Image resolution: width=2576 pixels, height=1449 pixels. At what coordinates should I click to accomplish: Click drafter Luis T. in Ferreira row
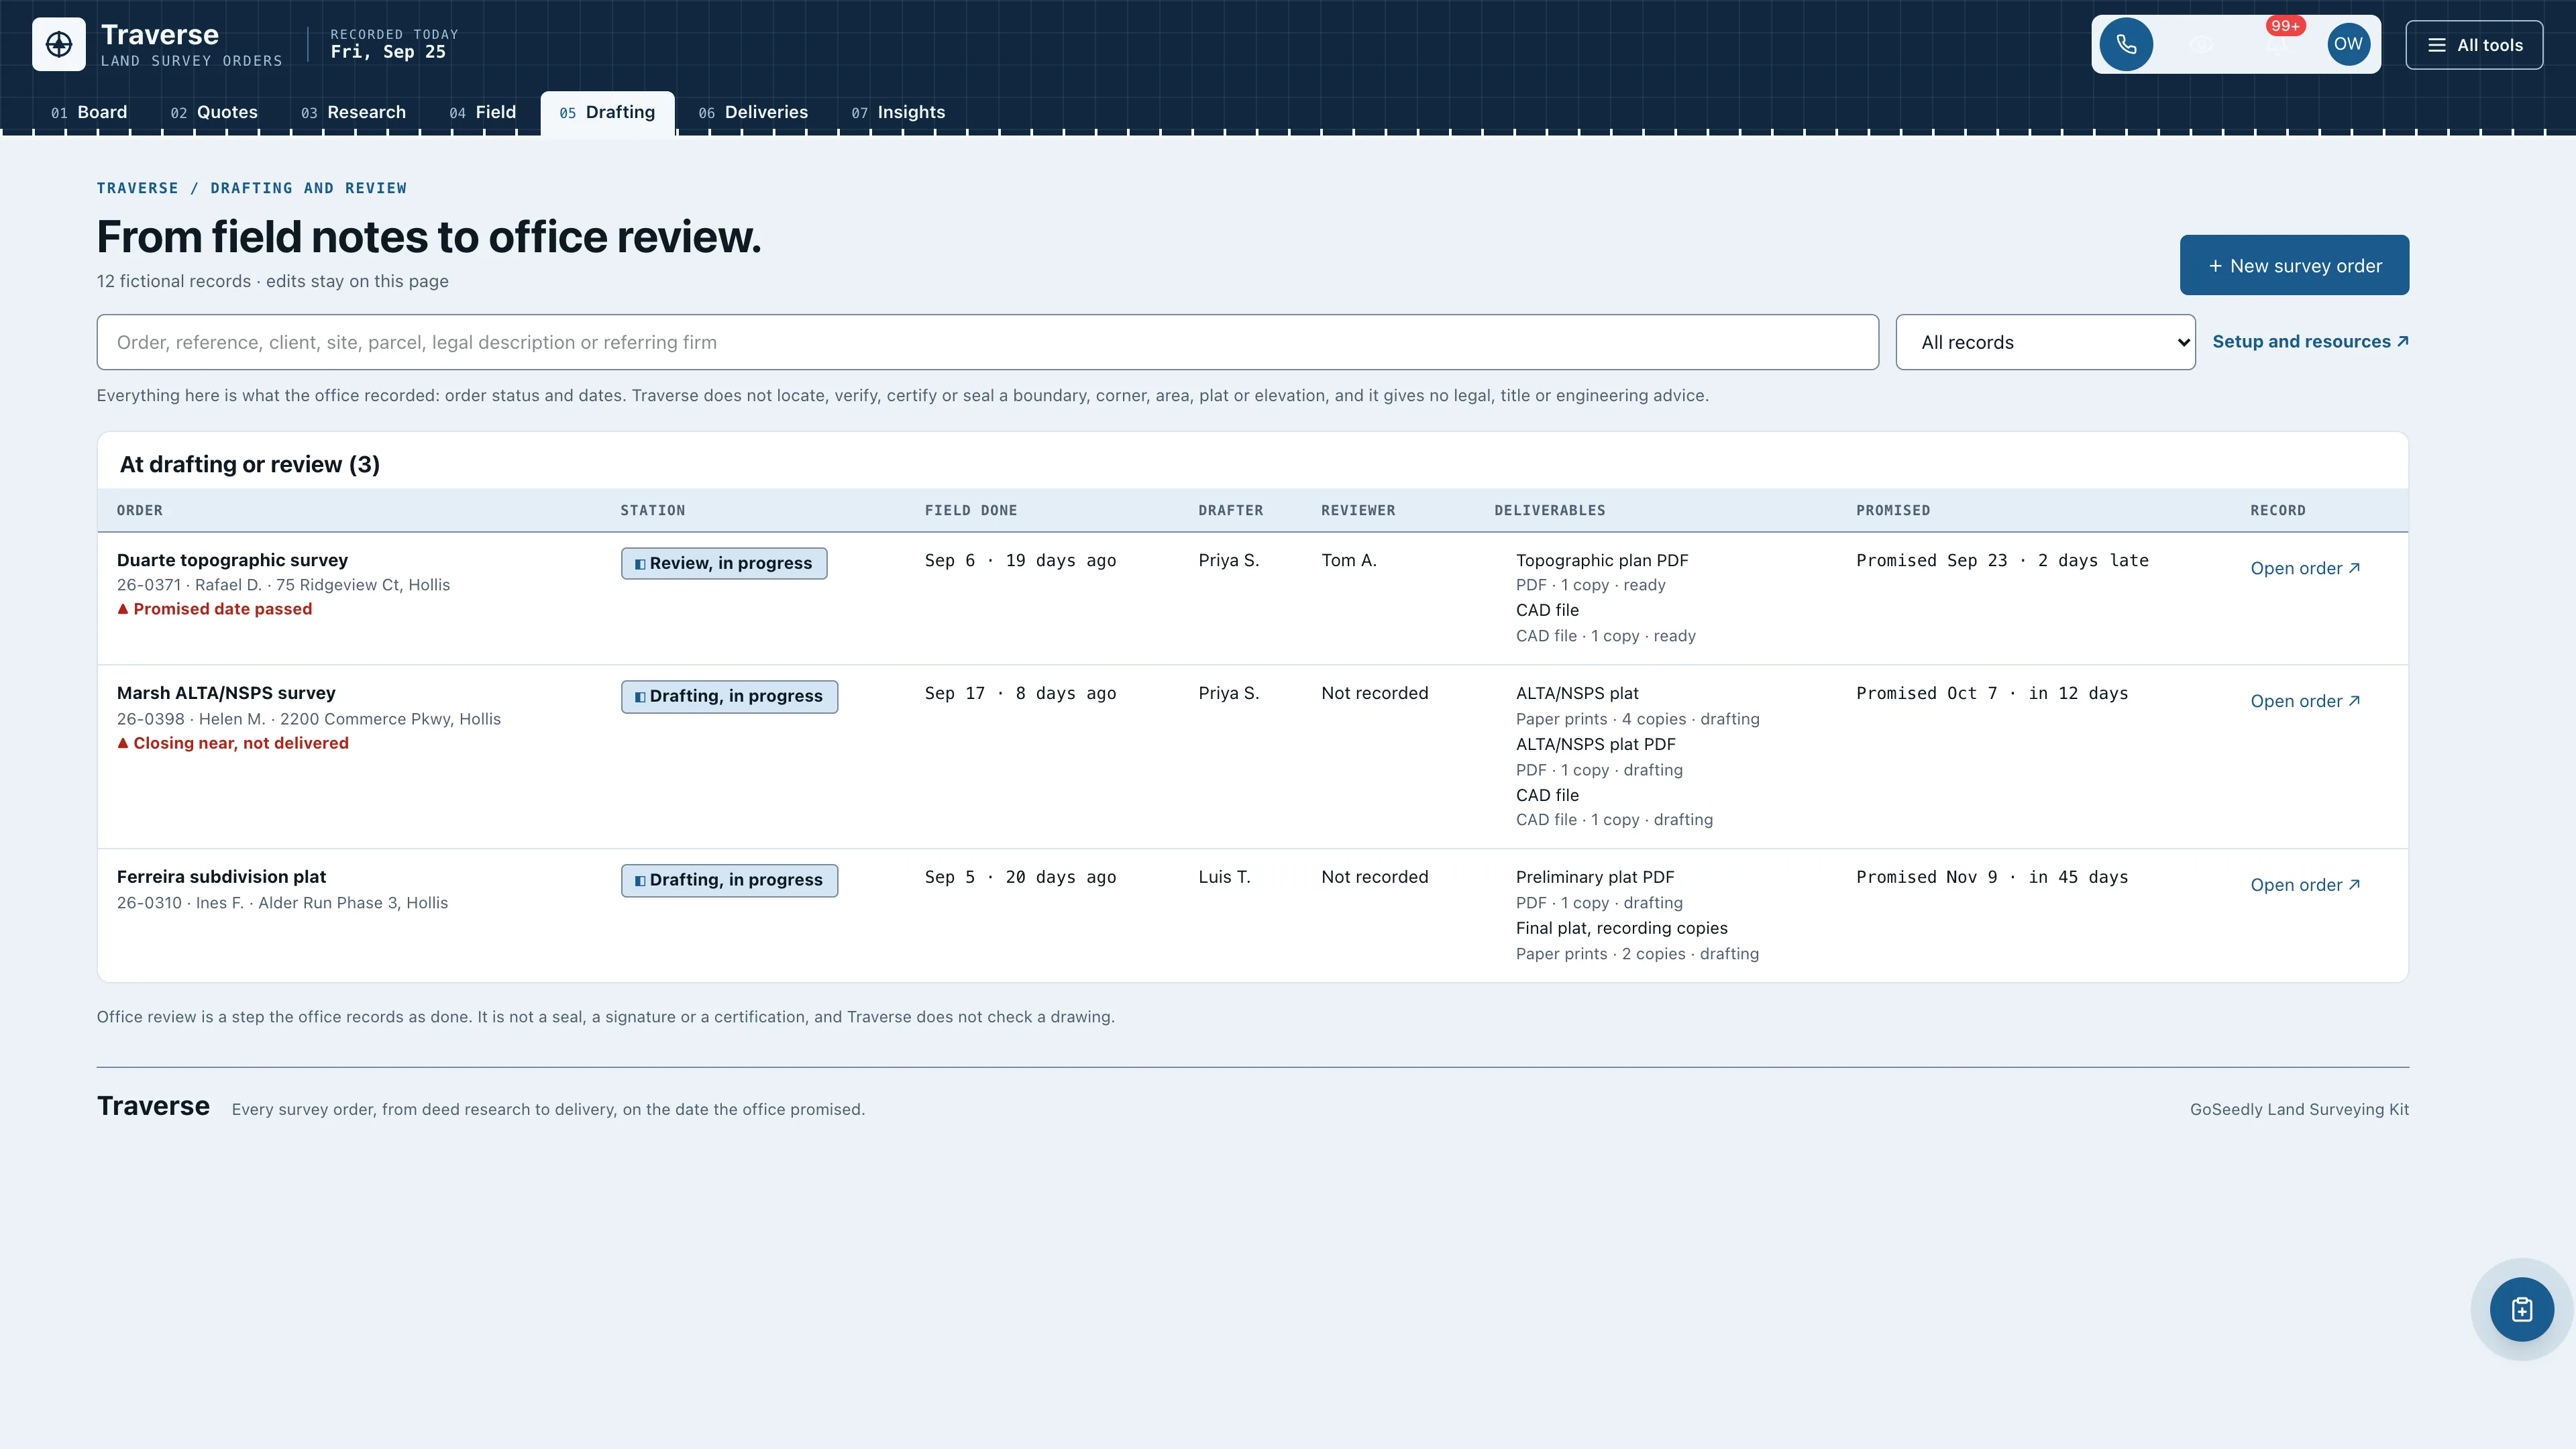pyautogui.click(x=1224, y=877)
